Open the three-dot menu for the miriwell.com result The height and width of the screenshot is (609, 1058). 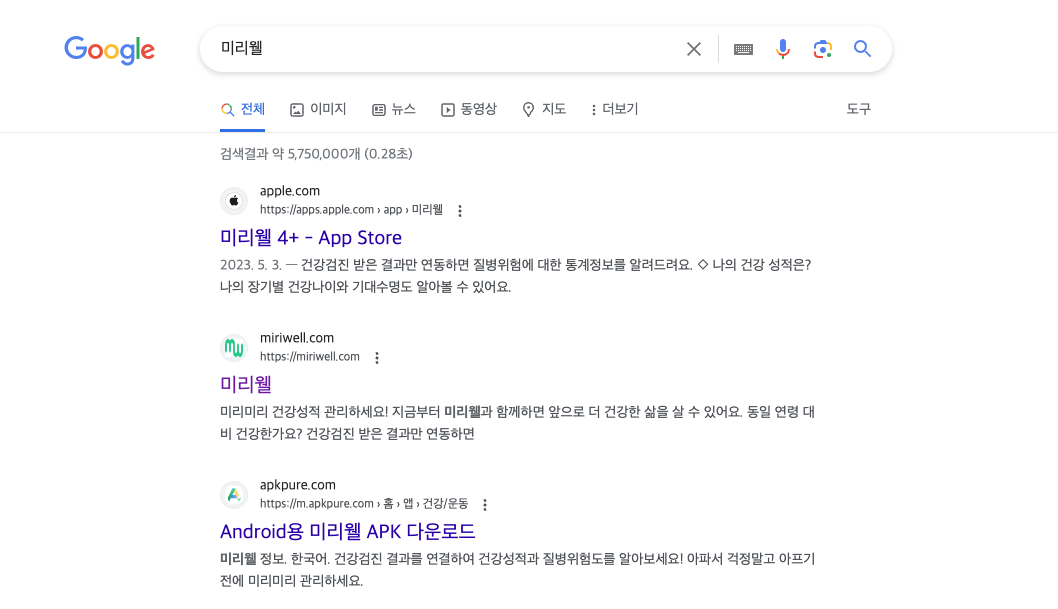click(377, 357)
